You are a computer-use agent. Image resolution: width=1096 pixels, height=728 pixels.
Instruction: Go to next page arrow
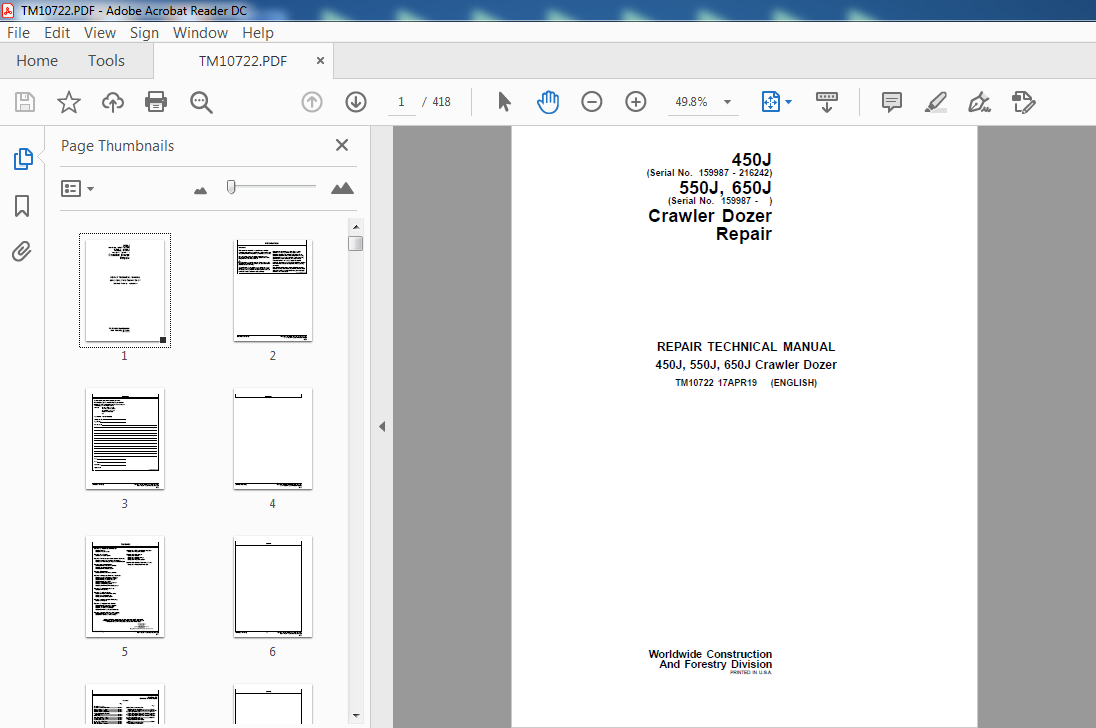click(356, 102)
